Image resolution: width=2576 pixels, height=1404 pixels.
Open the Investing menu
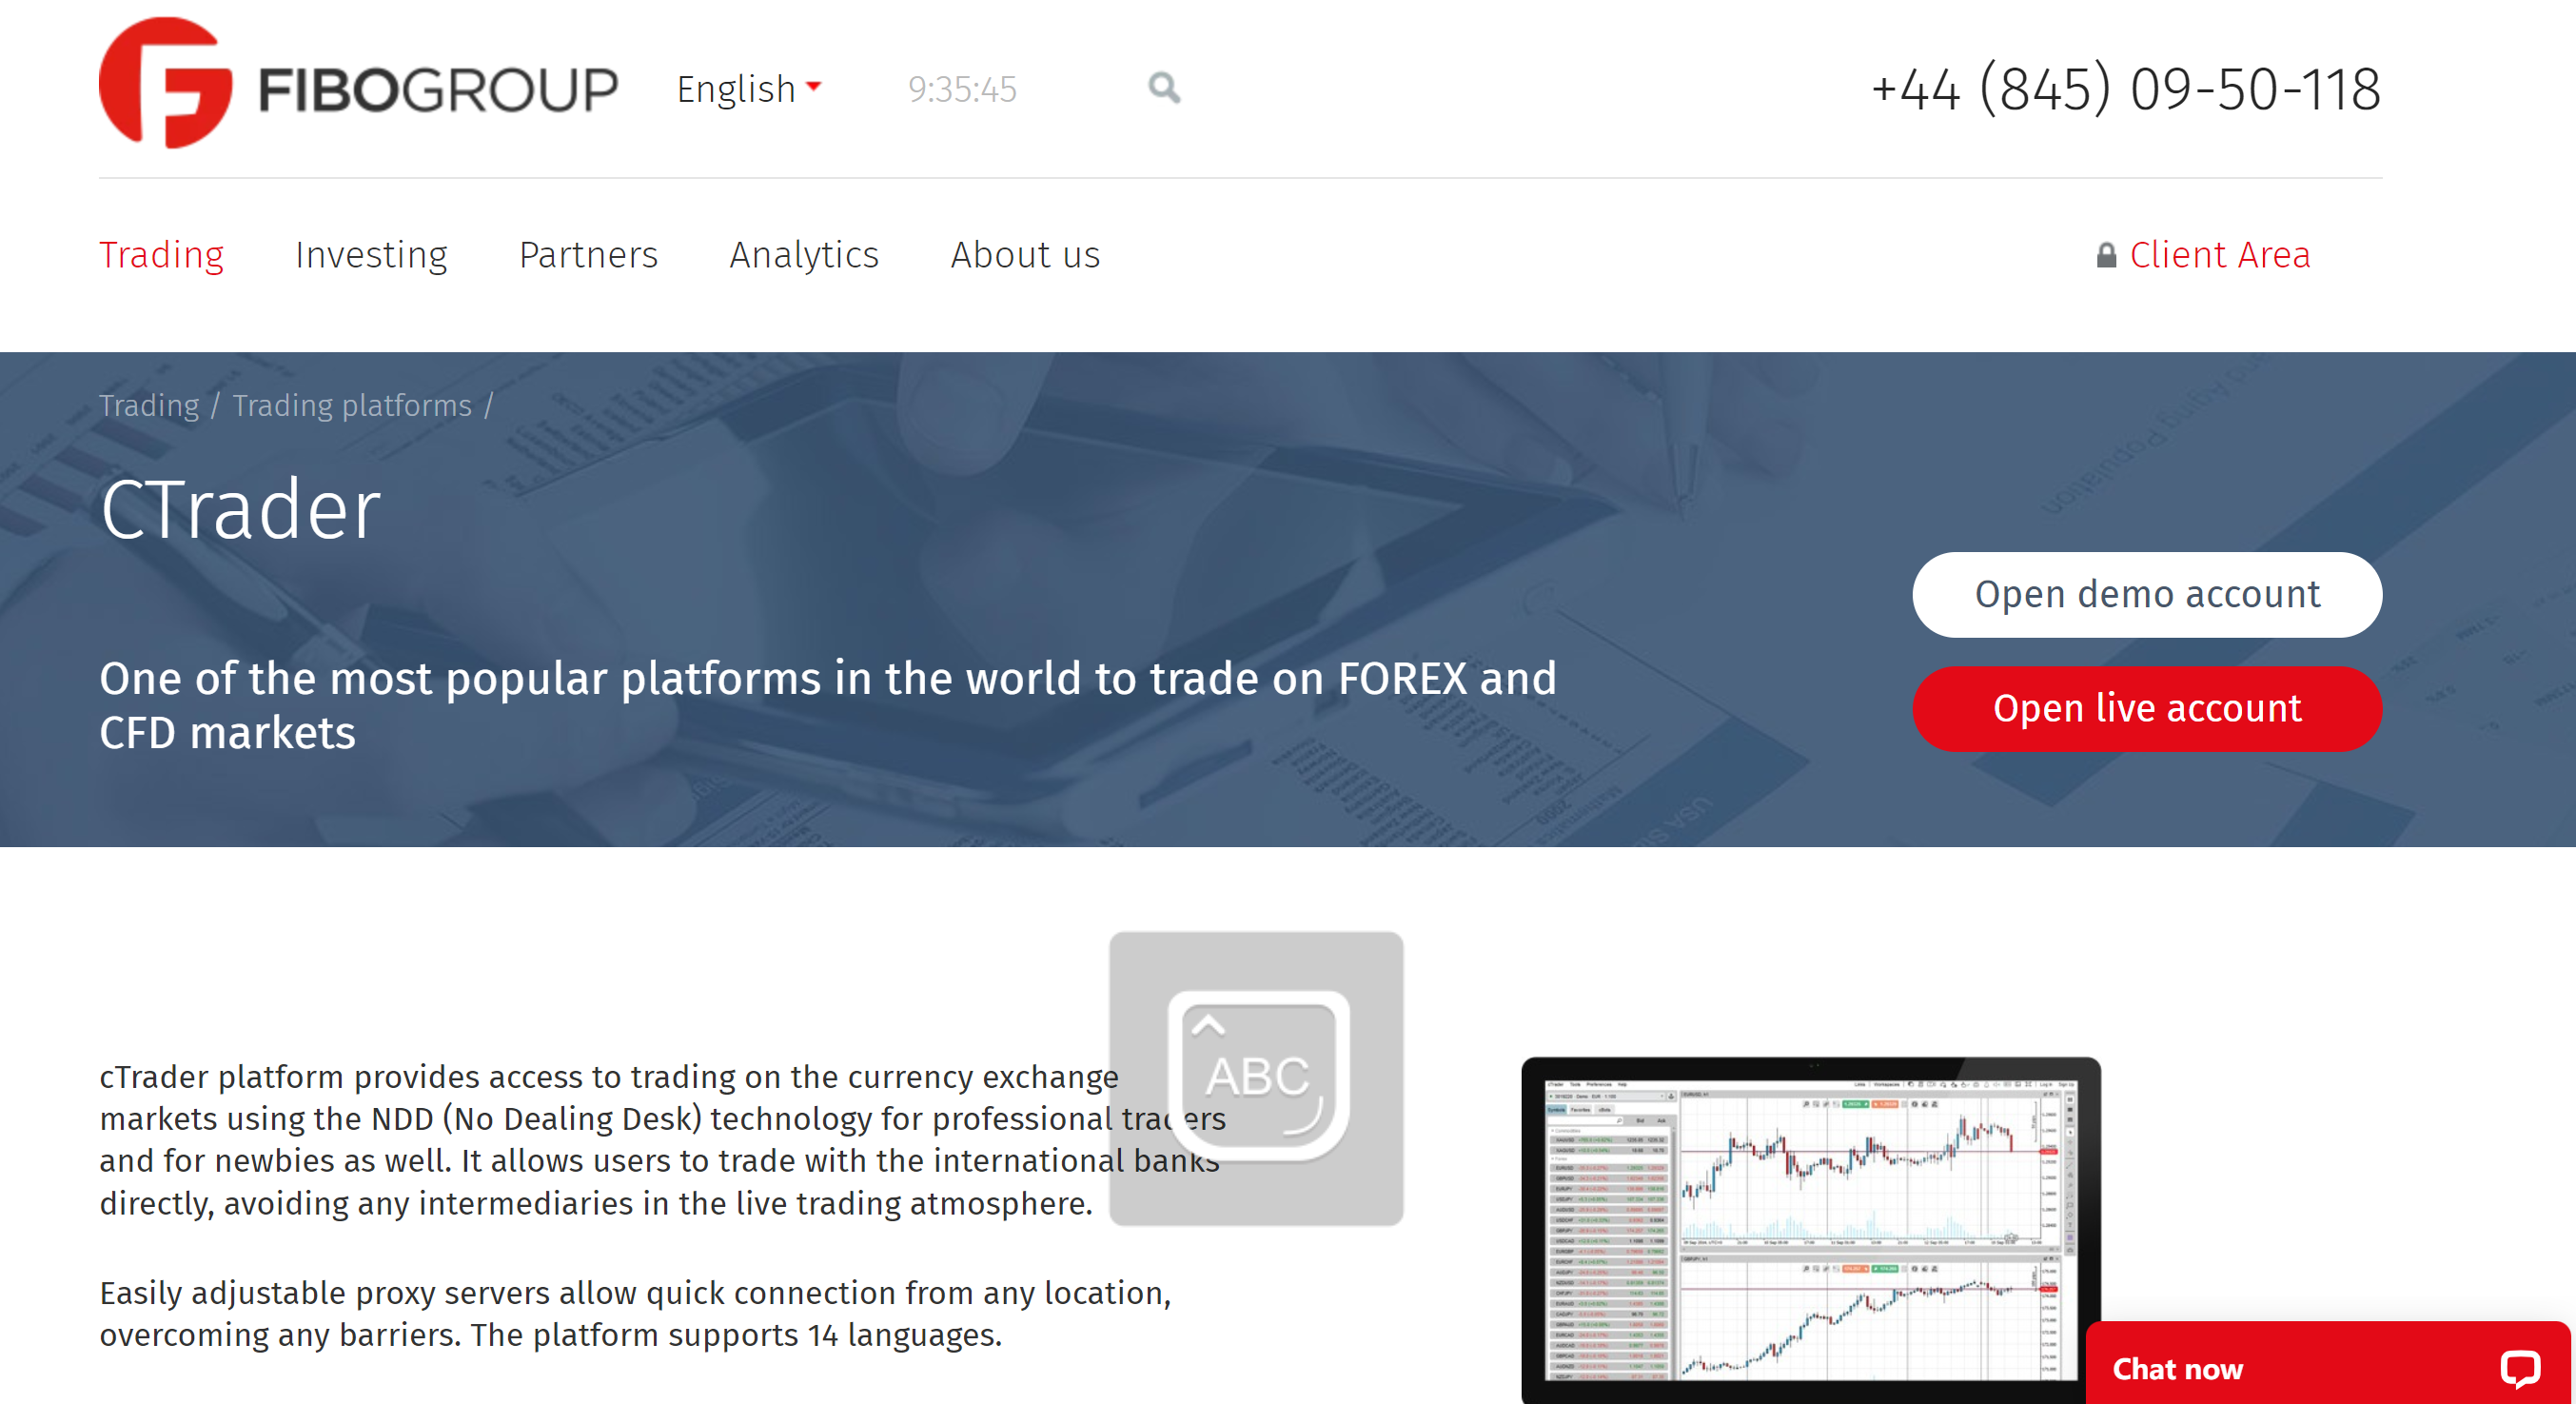(371, 254)
